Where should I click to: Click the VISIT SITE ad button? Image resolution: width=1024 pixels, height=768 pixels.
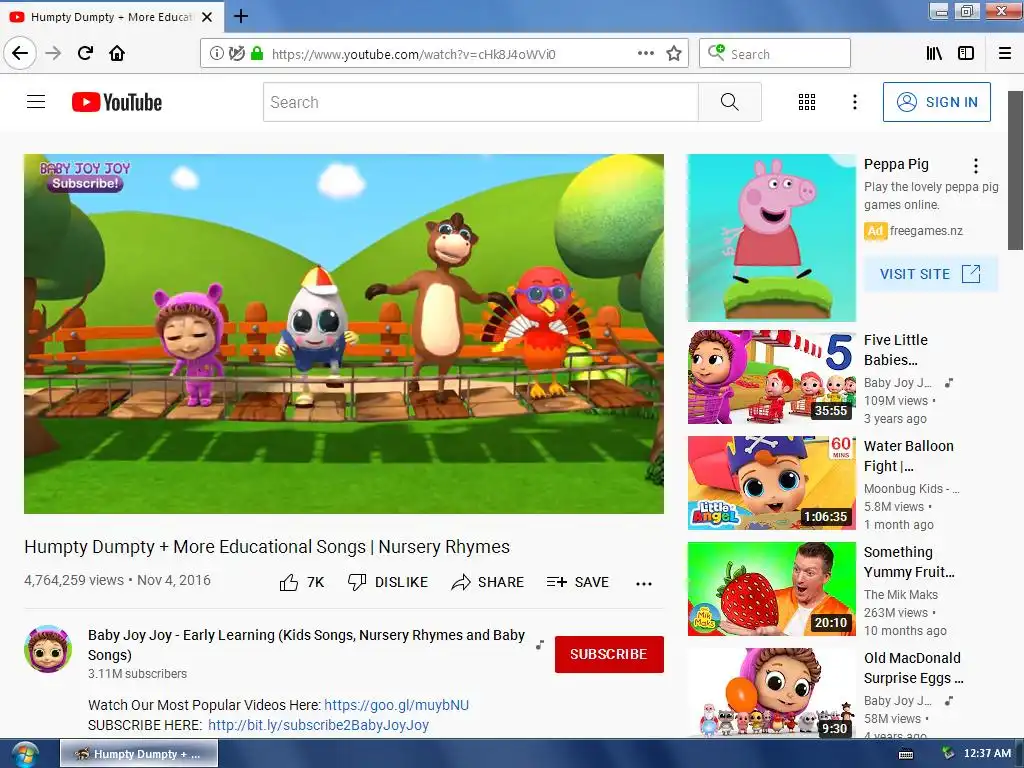tap(930, 274)
